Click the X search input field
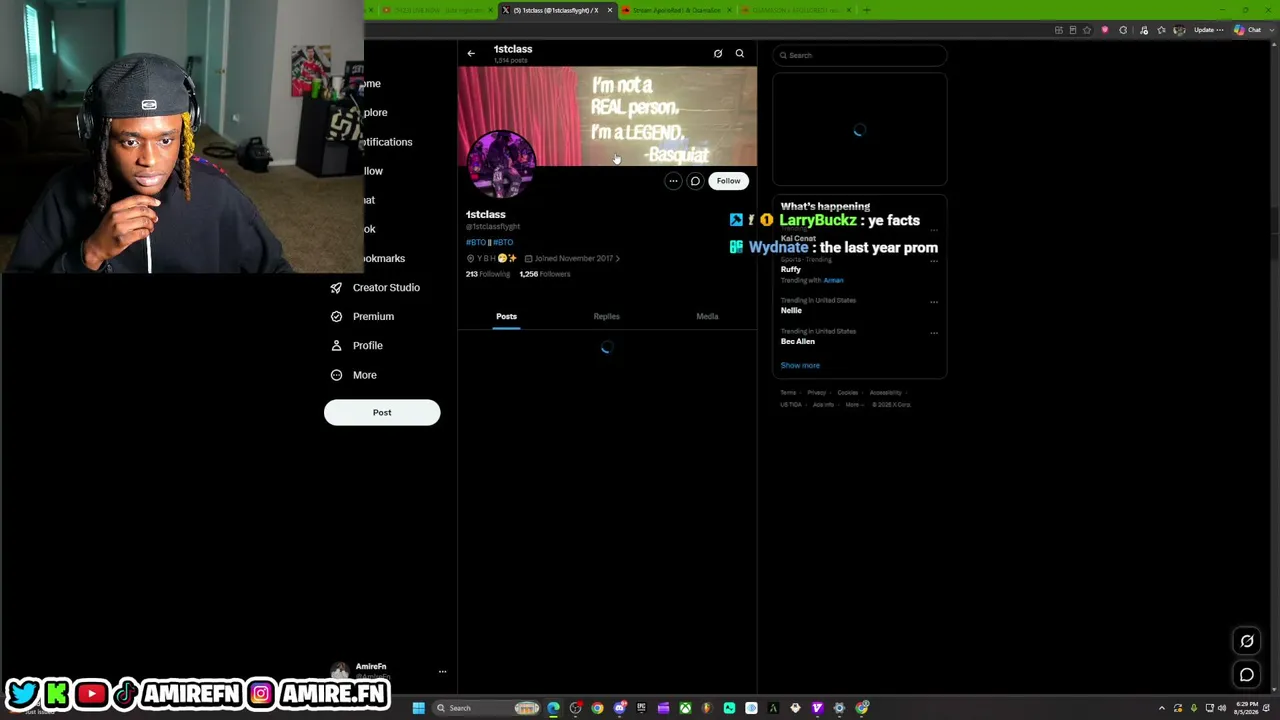Image resolution: width=1280 pixels, height=720 pixels. click(x=859, y=55)
